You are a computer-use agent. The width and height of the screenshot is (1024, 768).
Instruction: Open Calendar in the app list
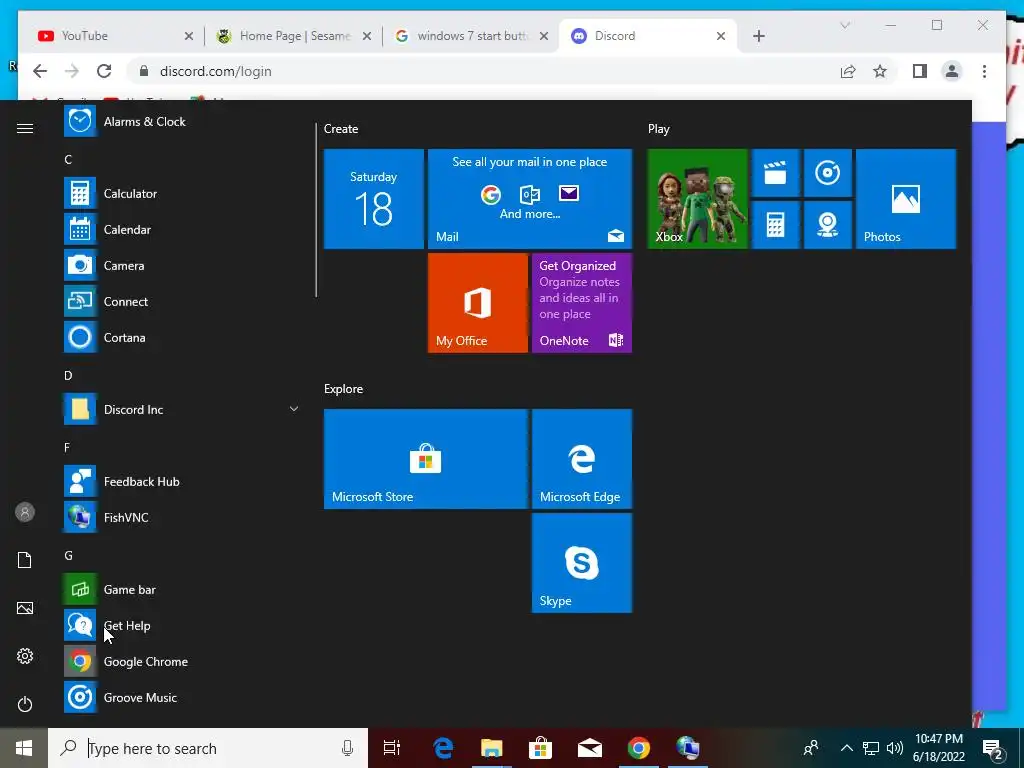(182, 229)
